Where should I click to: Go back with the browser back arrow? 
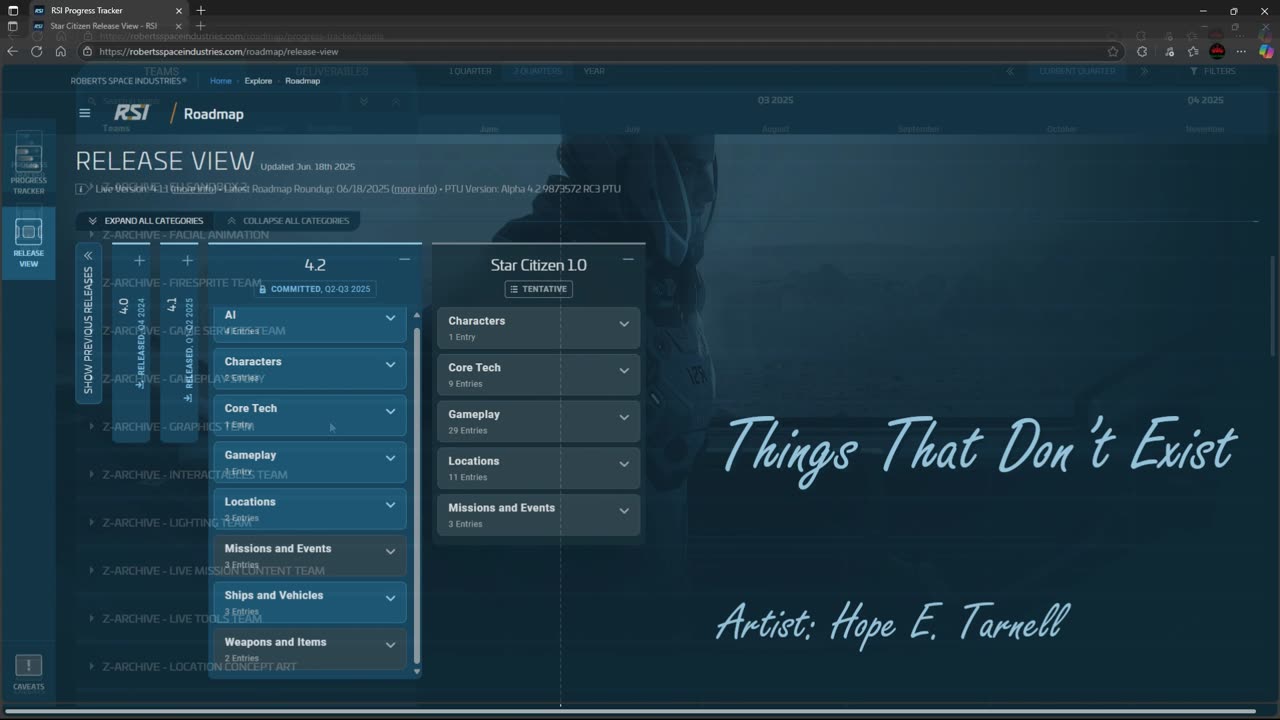[13, 51]
